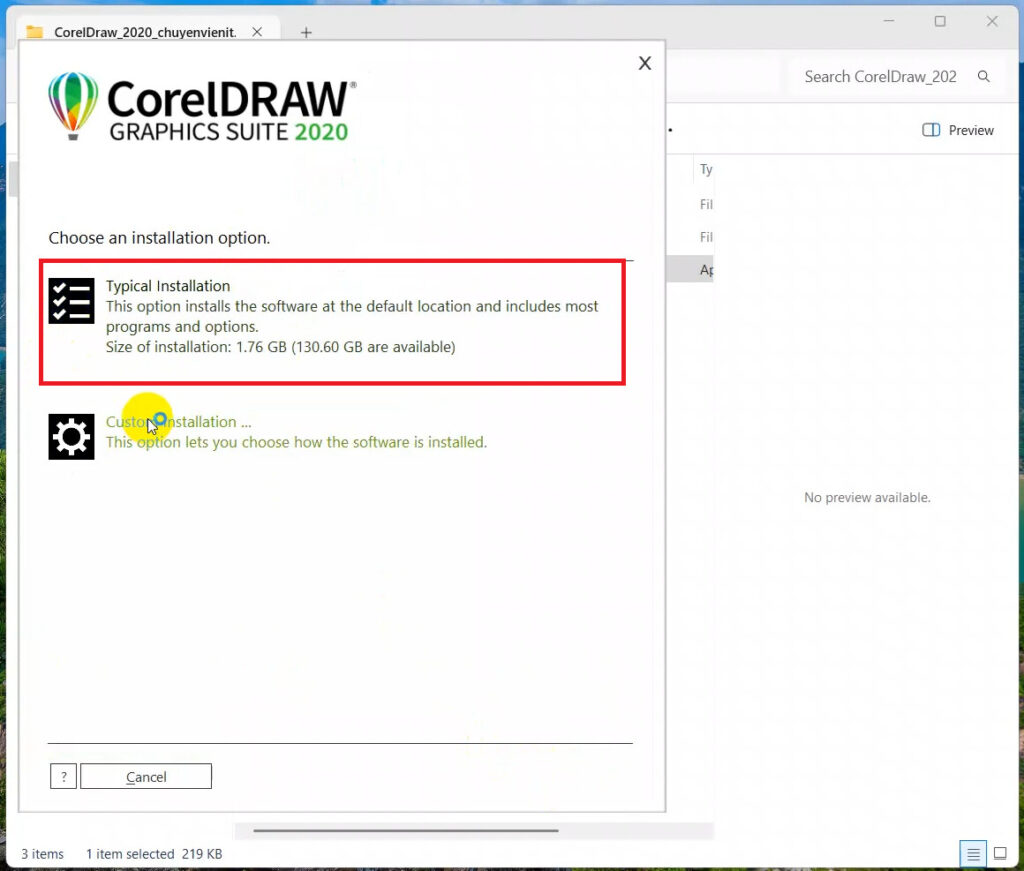Click the Type column header
Viewport: 1024px width, 871px height.
coord(705,170)
